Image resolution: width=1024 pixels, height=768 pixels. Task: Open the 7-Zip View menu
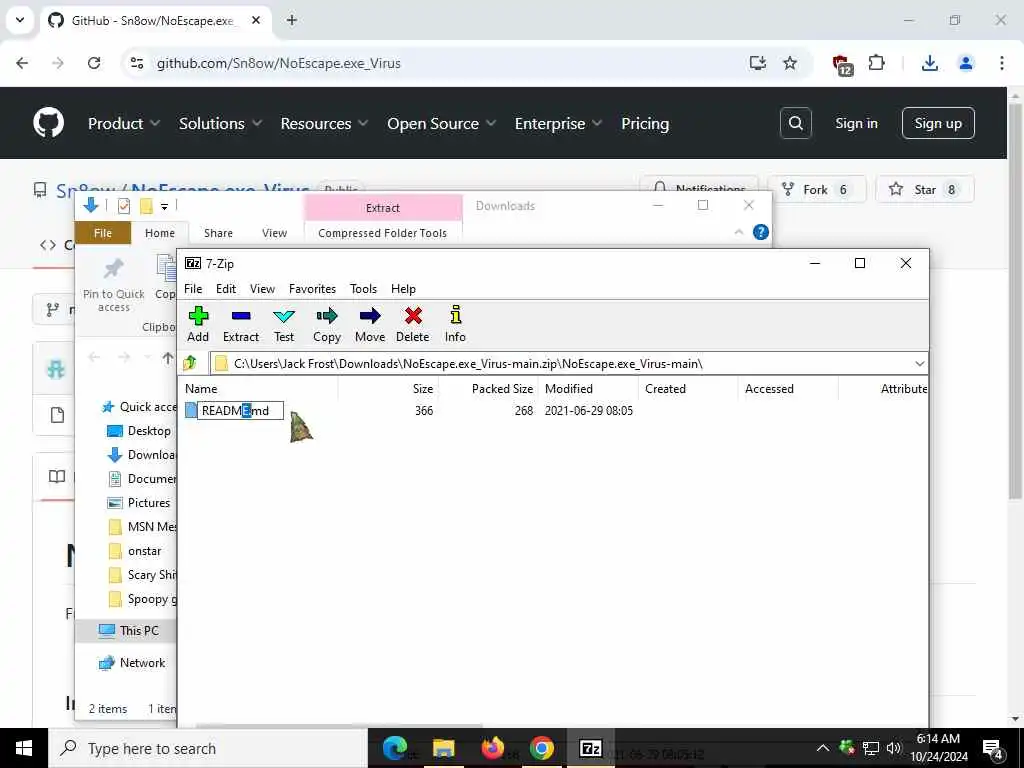click(x=262, y=289)
